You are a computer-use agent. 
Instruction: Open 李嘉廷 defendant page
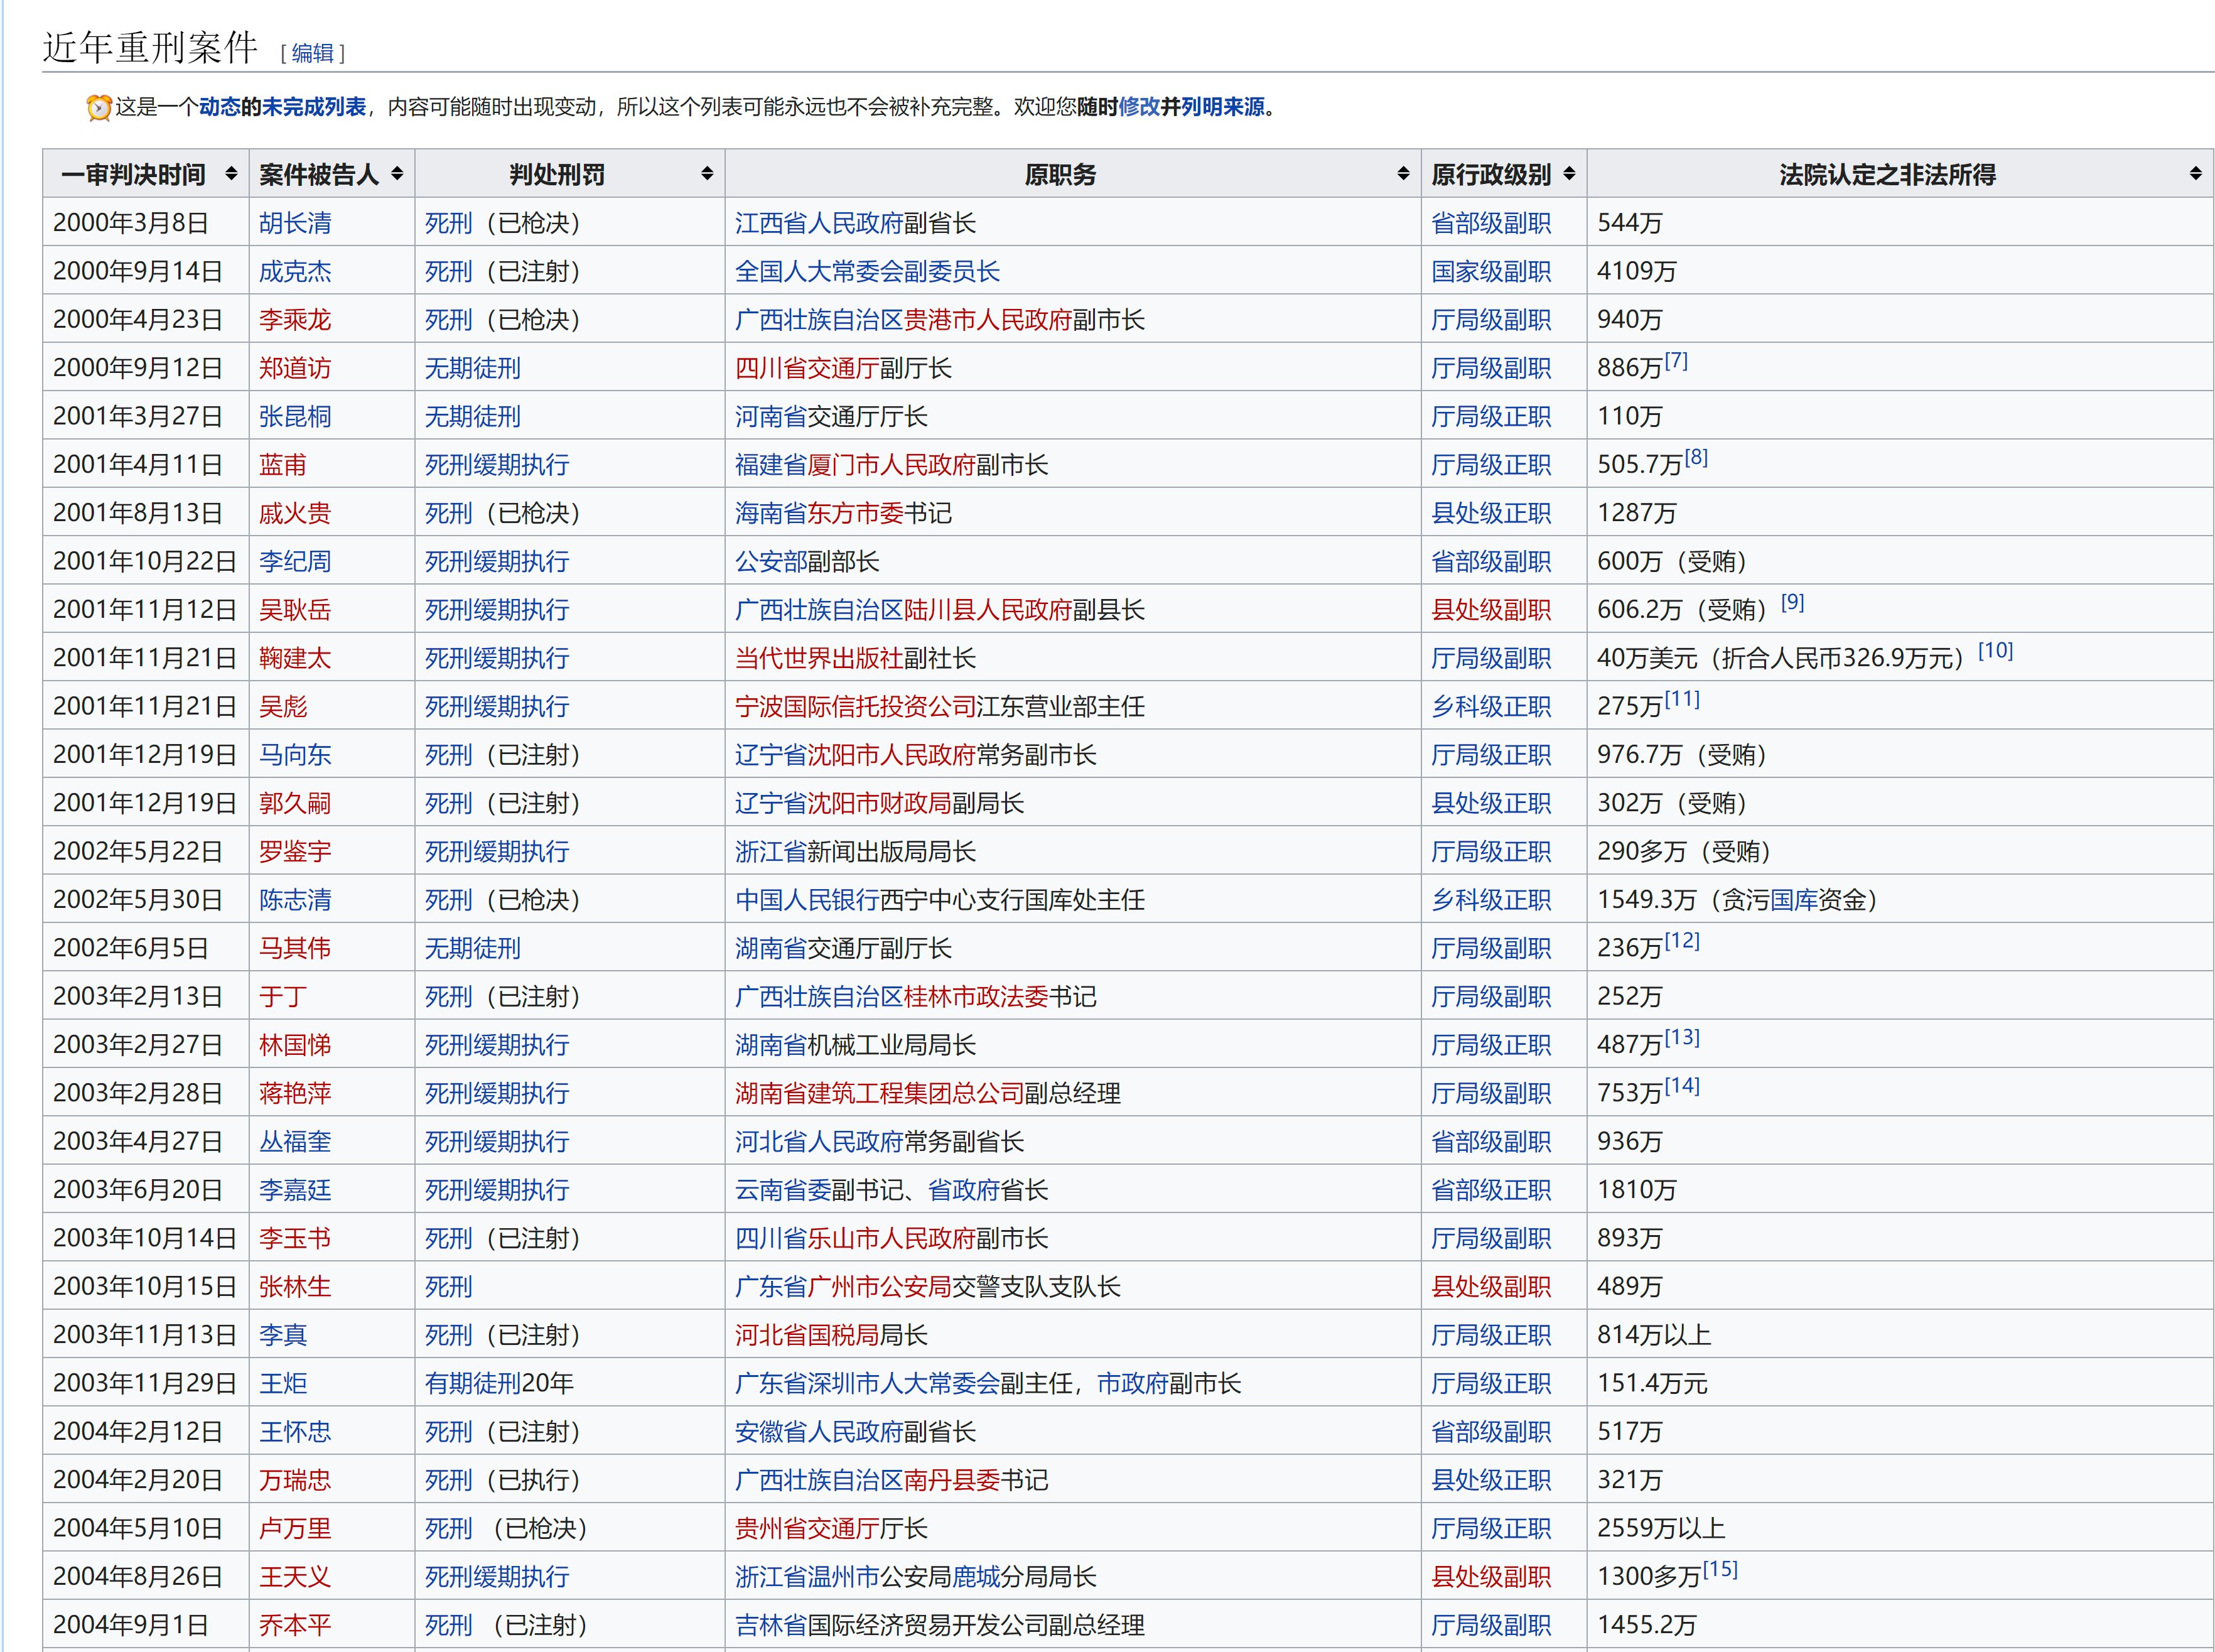coord(295,1190)
